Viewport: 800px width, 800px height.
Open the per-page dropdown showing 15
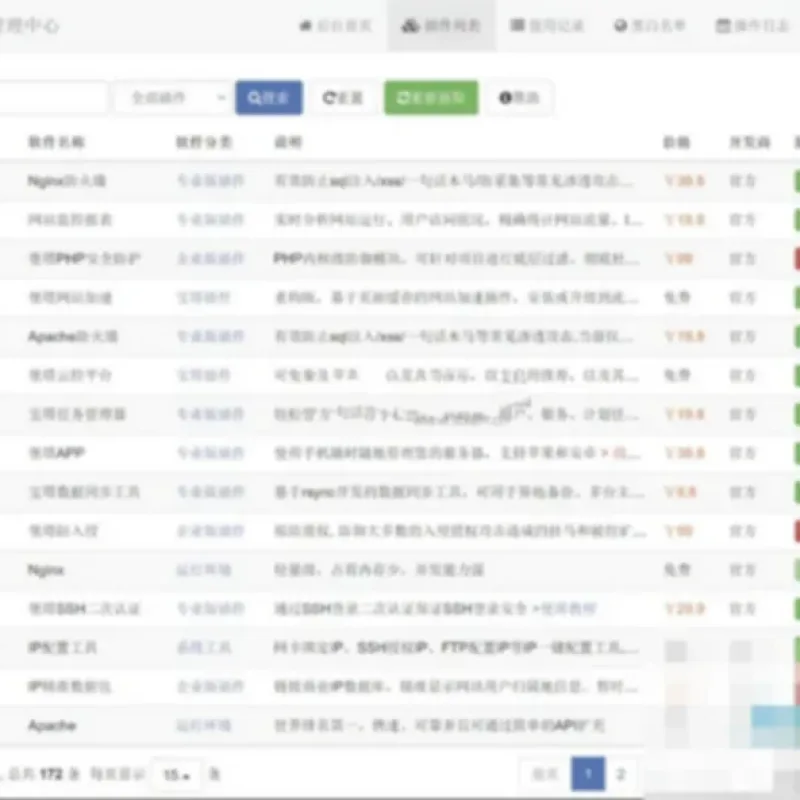click(x=177, y=775)
